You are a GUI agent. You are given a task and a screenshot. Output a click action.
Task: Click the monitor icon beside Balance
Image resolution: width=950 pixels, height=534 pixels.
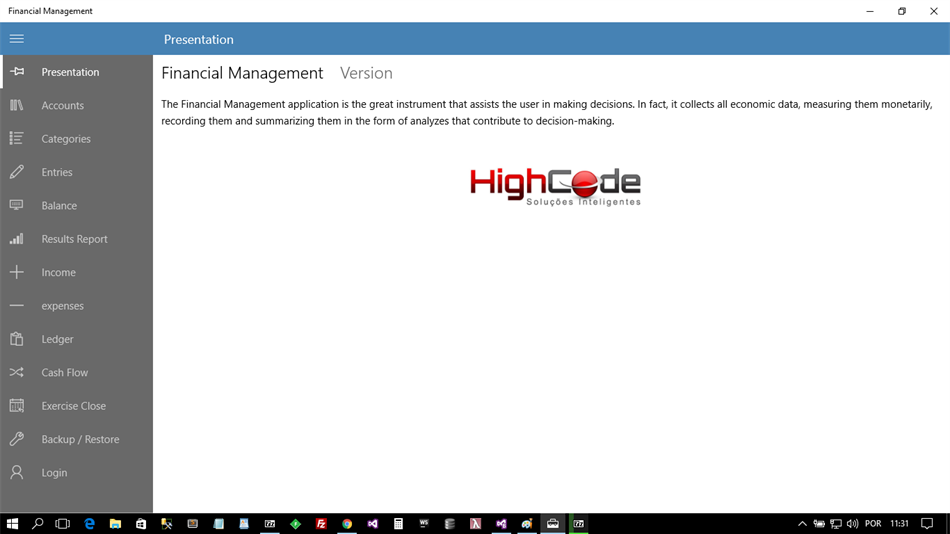[17, 205]
